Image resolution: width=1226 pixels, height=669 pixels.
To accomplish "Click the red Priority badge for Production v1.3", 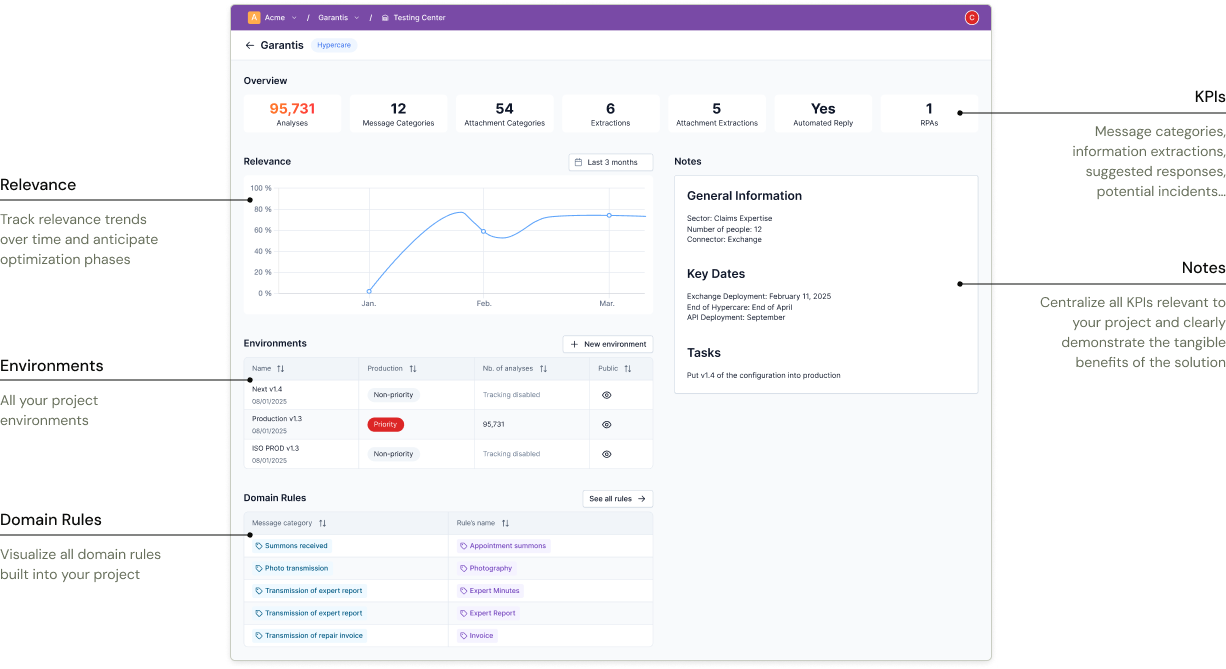I will (x=385, y=425).
